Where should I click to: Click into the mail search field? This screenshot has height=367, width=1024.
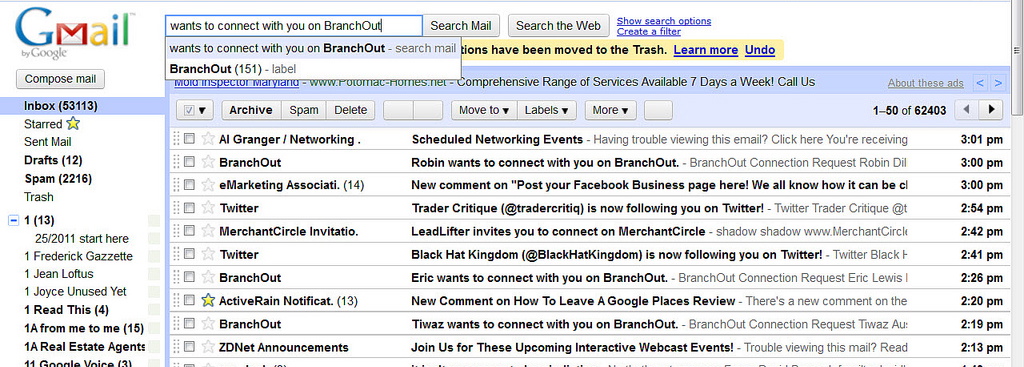tap(293, 26)
